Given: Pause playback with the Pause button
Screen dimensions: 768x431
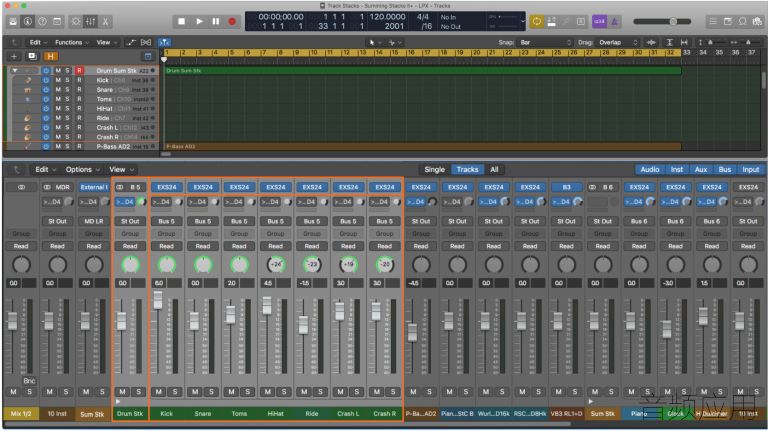Looking at the screenshot, I should pos(216,22).
